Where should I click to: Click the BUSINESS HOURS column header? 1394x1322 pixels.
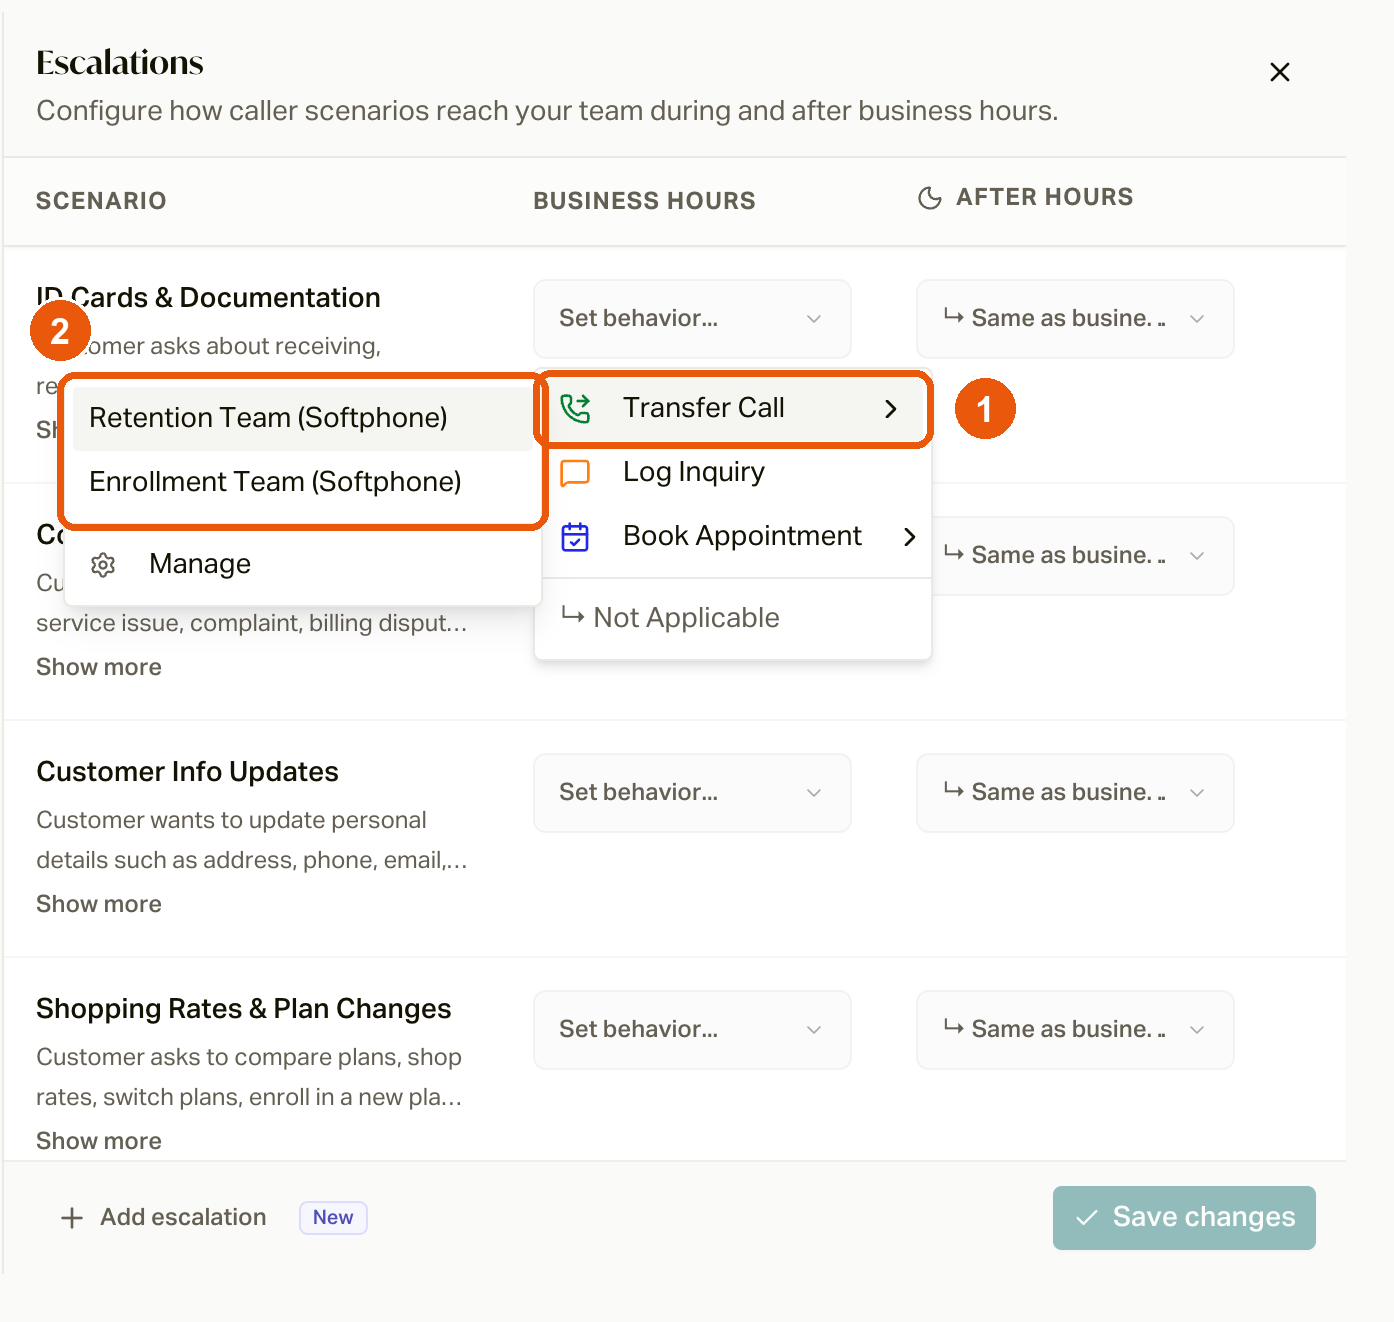pyautogui.click(x=644, y=201)
